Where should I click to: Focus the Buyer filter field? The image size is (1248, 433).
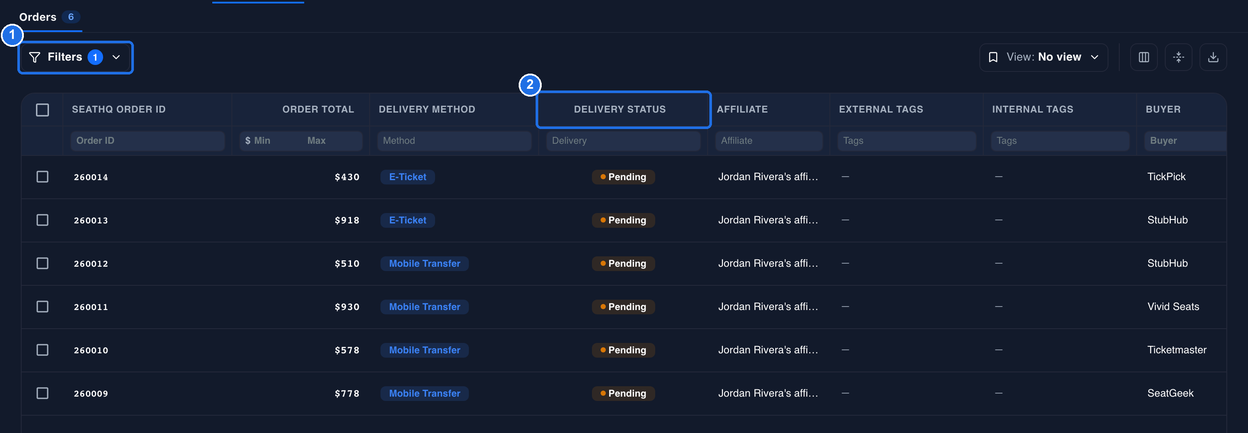click(x=1186, y=141)
